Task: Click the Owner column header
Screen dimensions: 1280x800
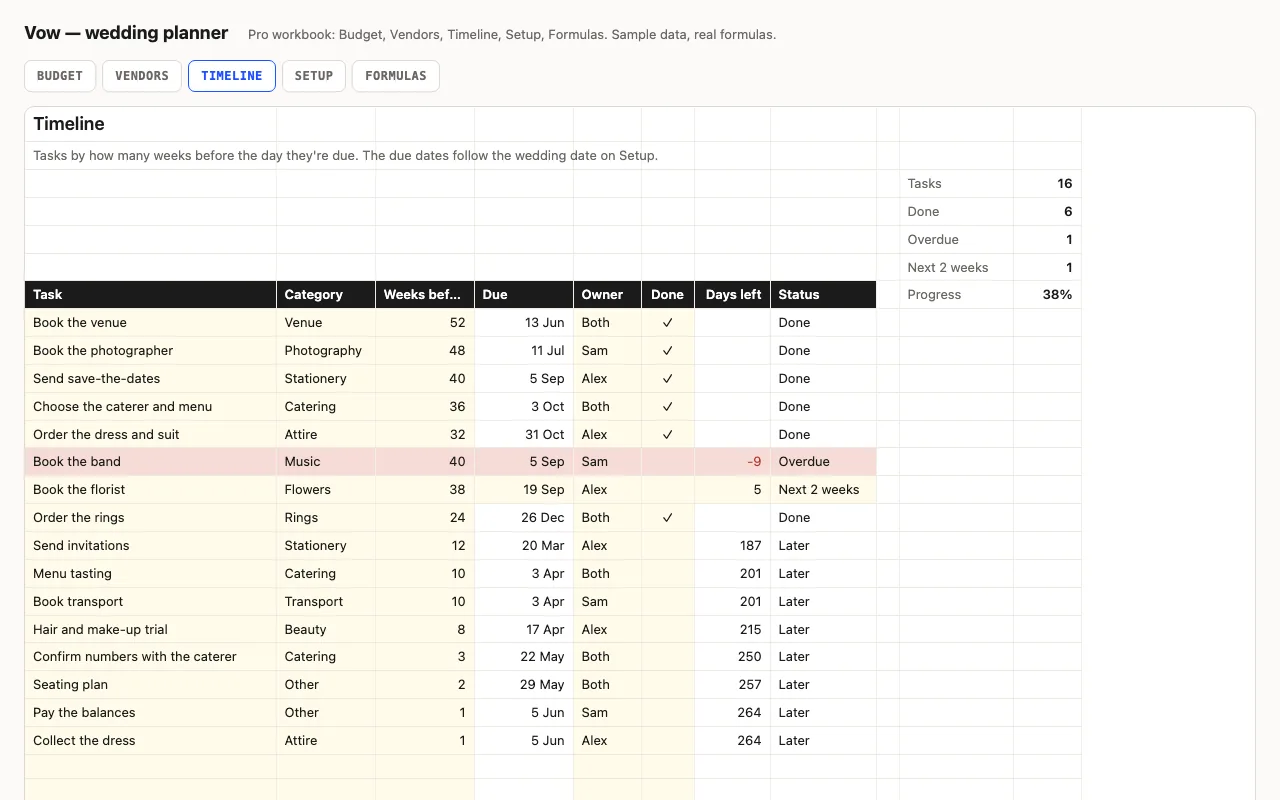Action: pyautogui.click(x=608, y=295)
